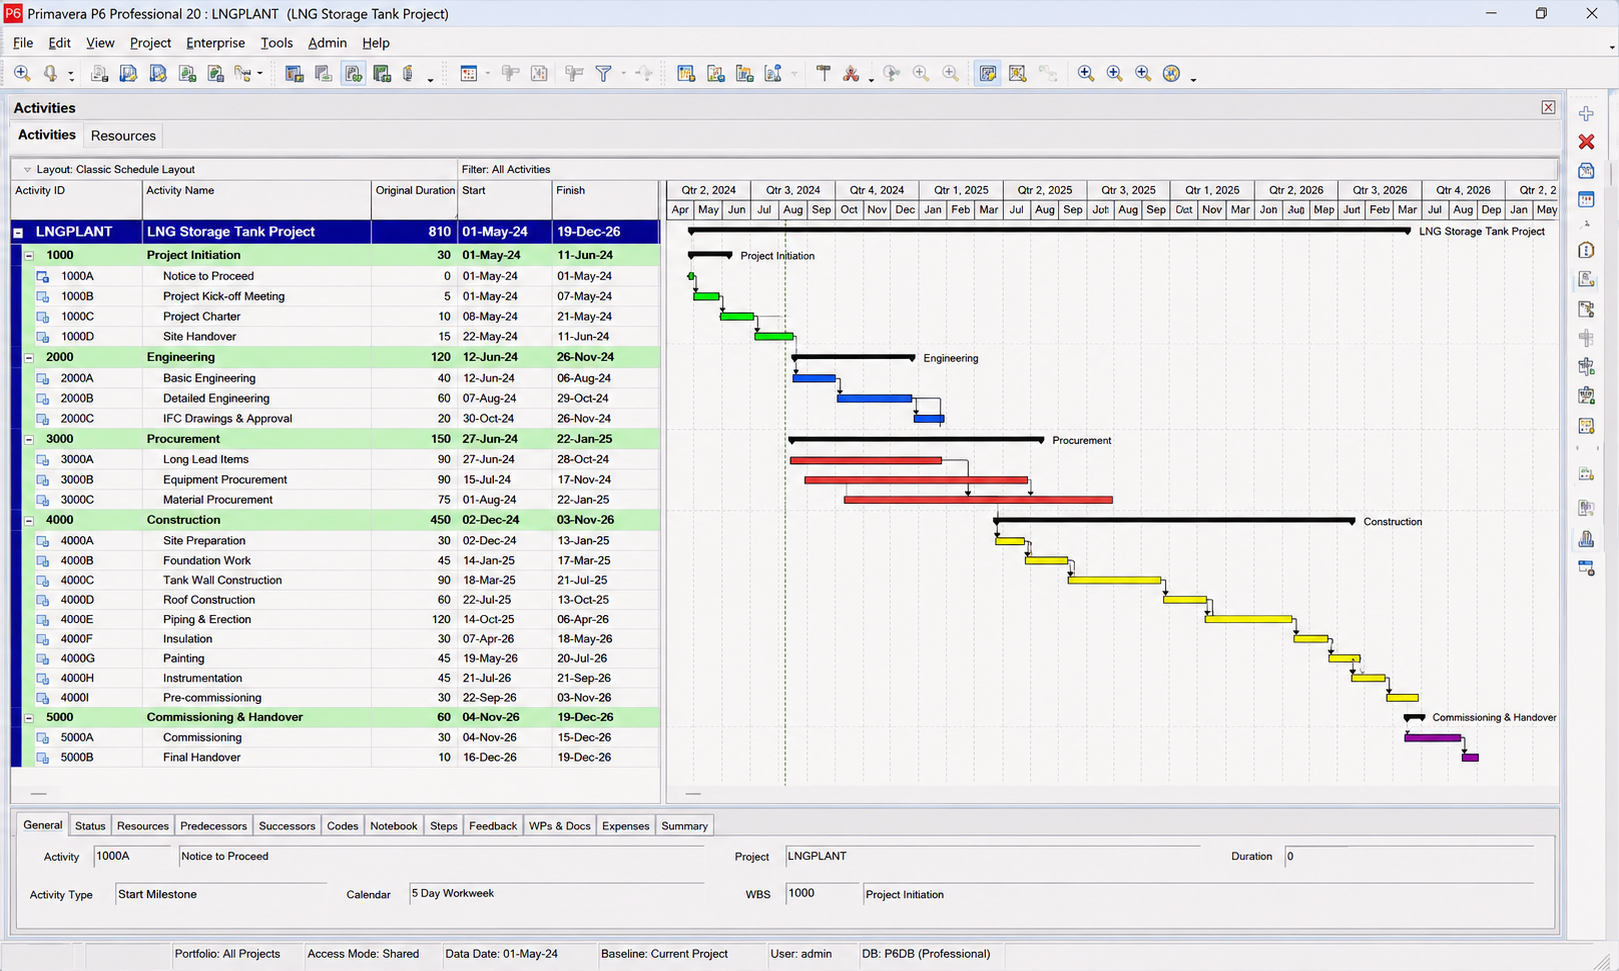This screenshot has width=1619, height=971.
Task: Click the Activity Type field showing Start Milestone
Action: click(221, 894)
